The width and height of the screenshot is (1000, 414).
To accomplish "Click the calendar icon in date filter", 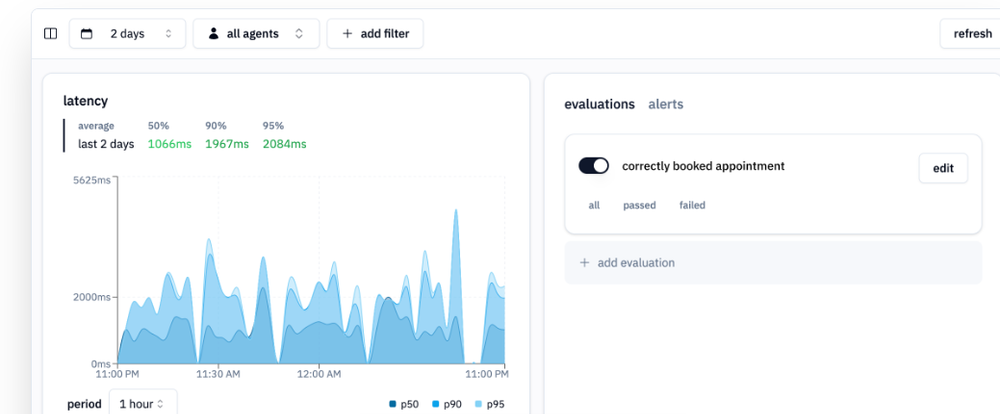I will pyautogui.click(x=87, y=34).
